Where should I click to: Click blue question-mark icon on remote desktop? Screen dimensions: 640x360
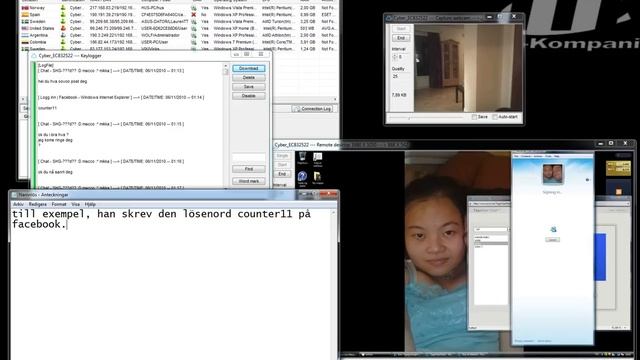(302, 176)
